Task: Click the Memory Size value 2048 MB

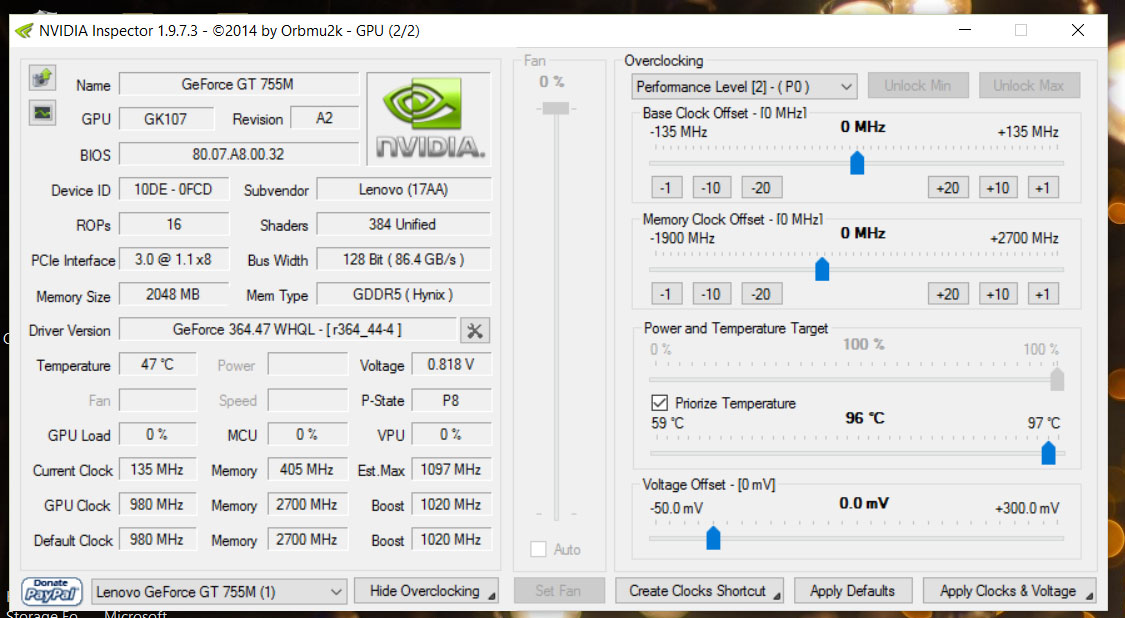Action: point(174,294)
